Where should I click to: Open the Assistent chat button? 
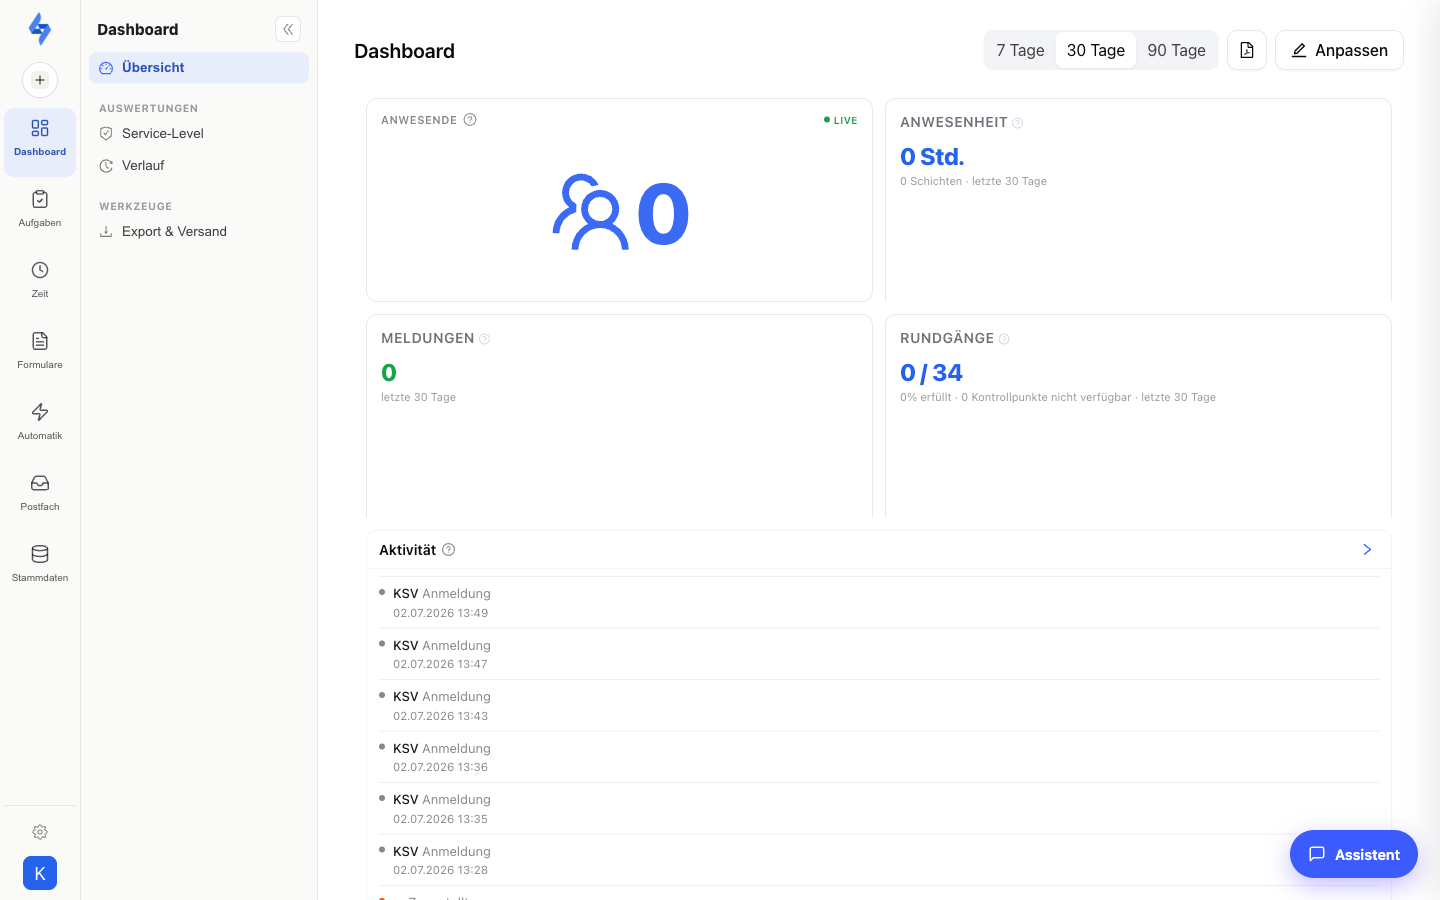coord(1354,854)
